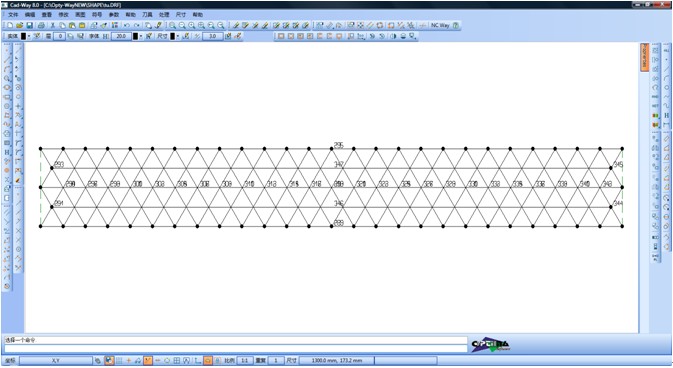Screen dimensions: 673x368
Task: Print the drawing using the printer icon
Action: point(41,25)
